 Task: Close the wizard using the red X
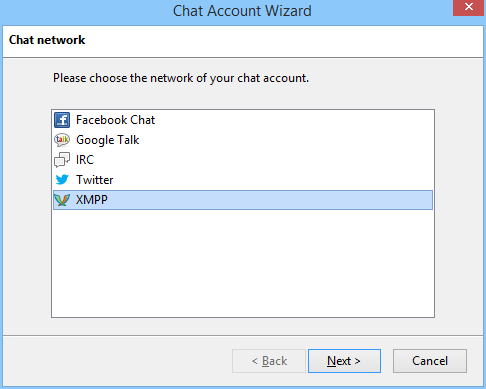(x=468, y=8)
